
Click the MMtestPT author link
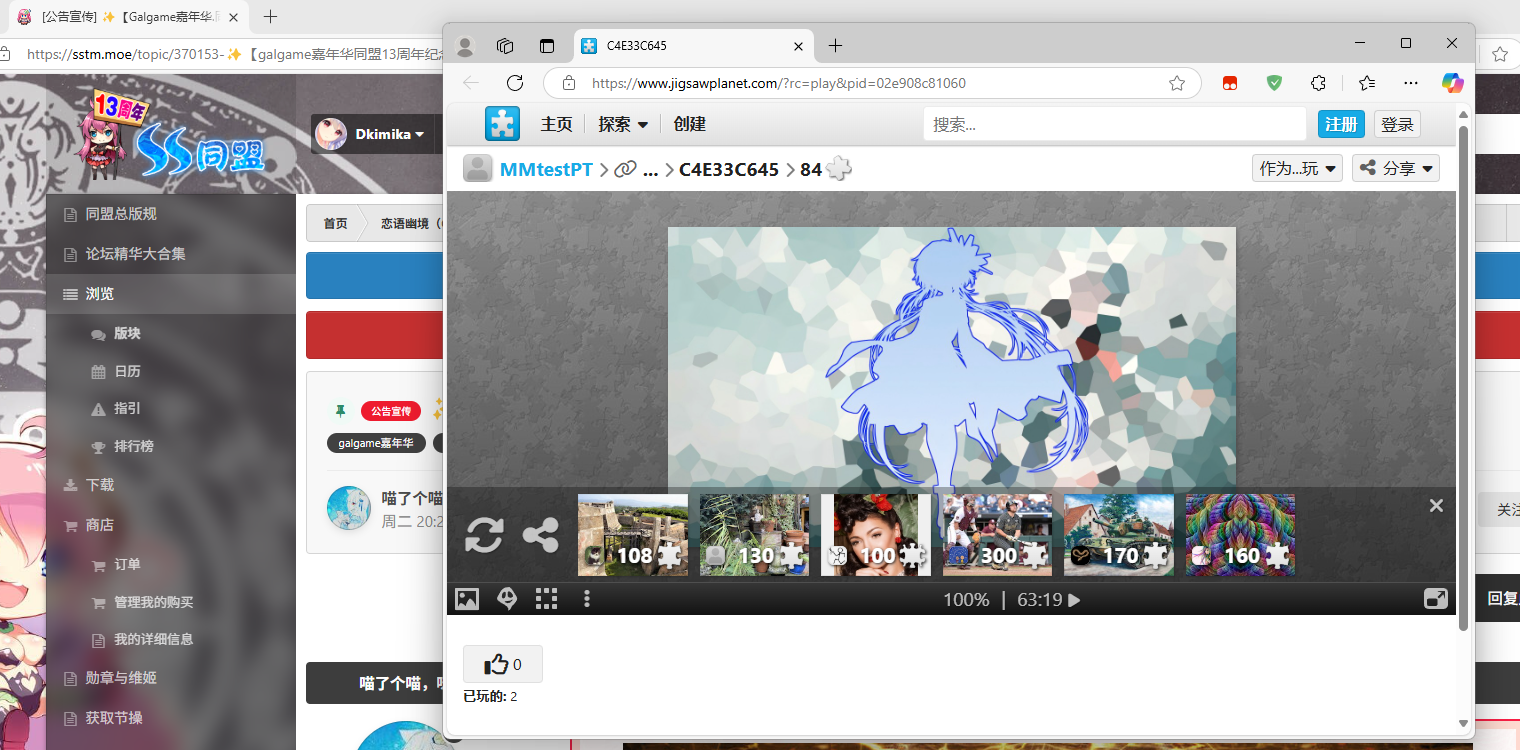(x=546, y=170)
